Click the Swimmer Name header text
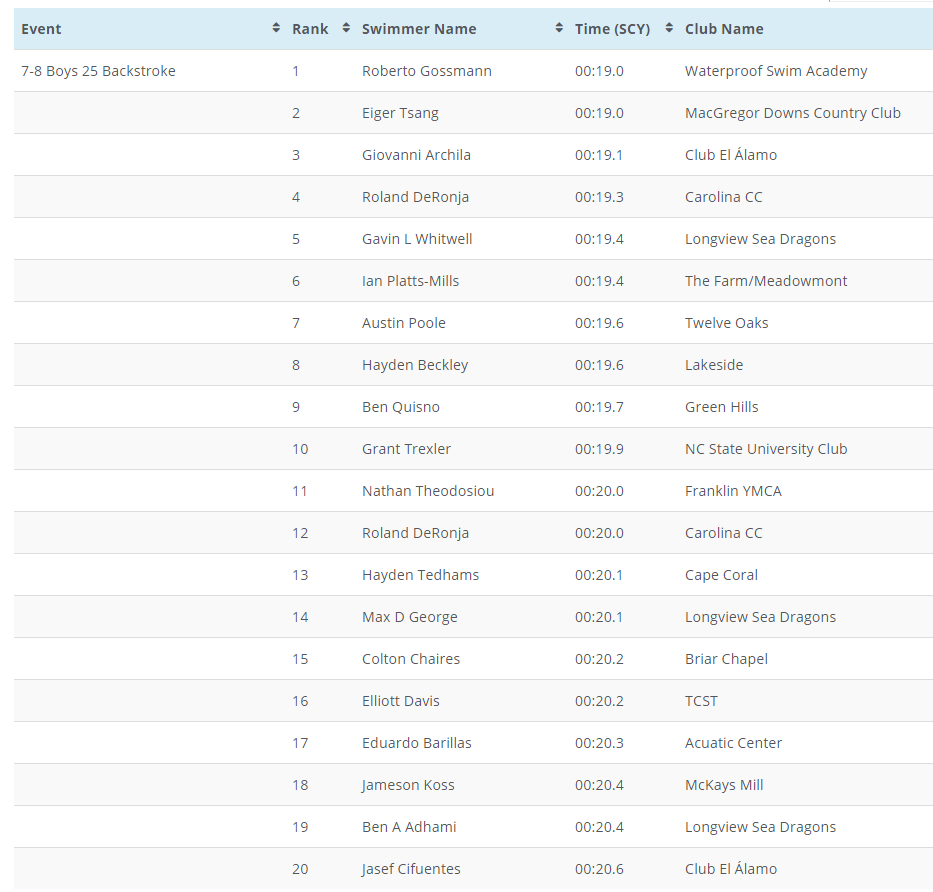 point(419,29)
